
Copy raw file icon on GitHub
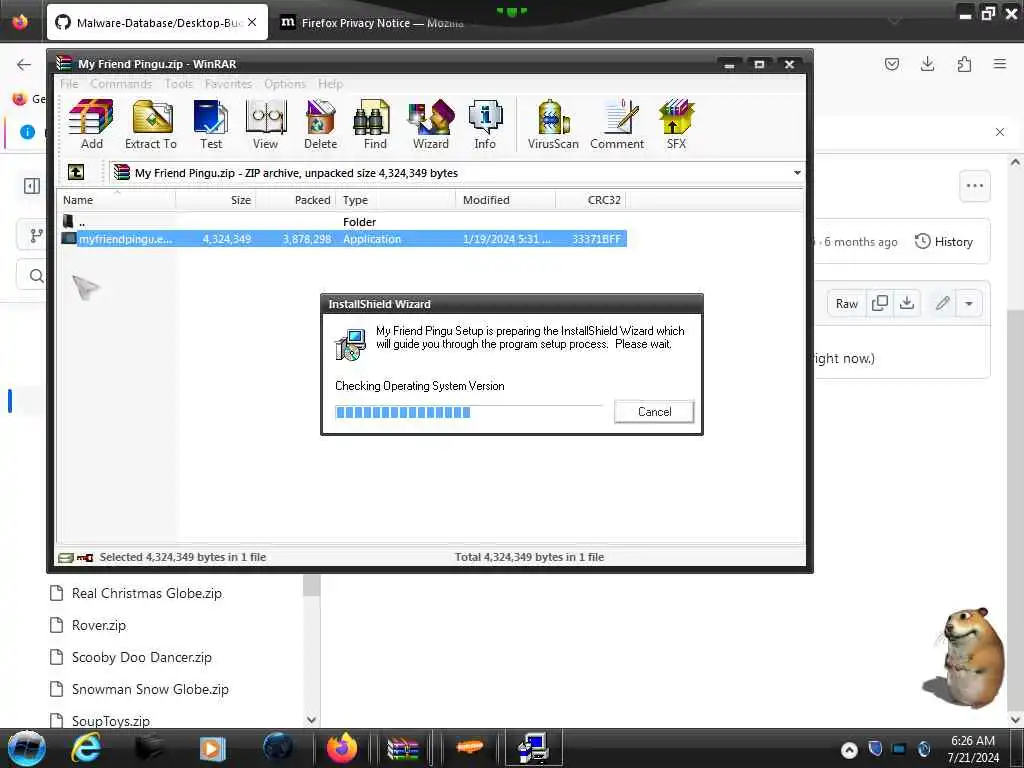click(880, 303)
